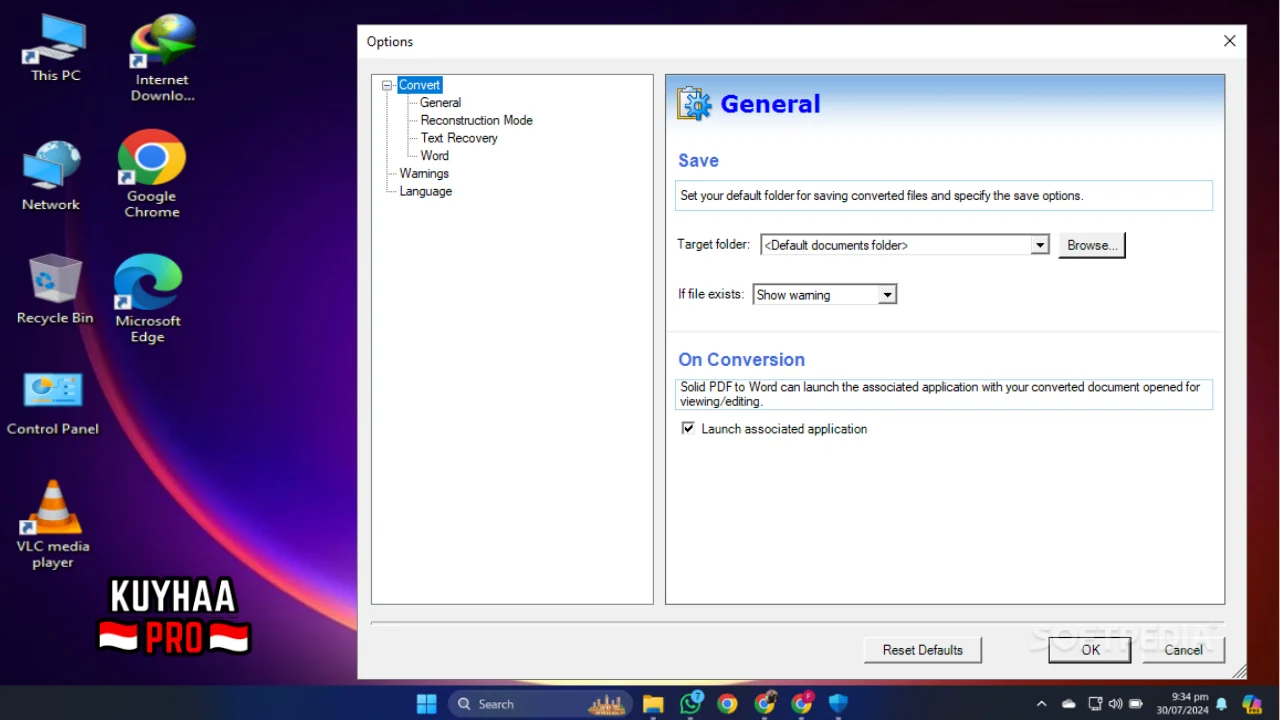Select Reconstruction Mode tree item
1280x720 pixels.
pos(477,121)
